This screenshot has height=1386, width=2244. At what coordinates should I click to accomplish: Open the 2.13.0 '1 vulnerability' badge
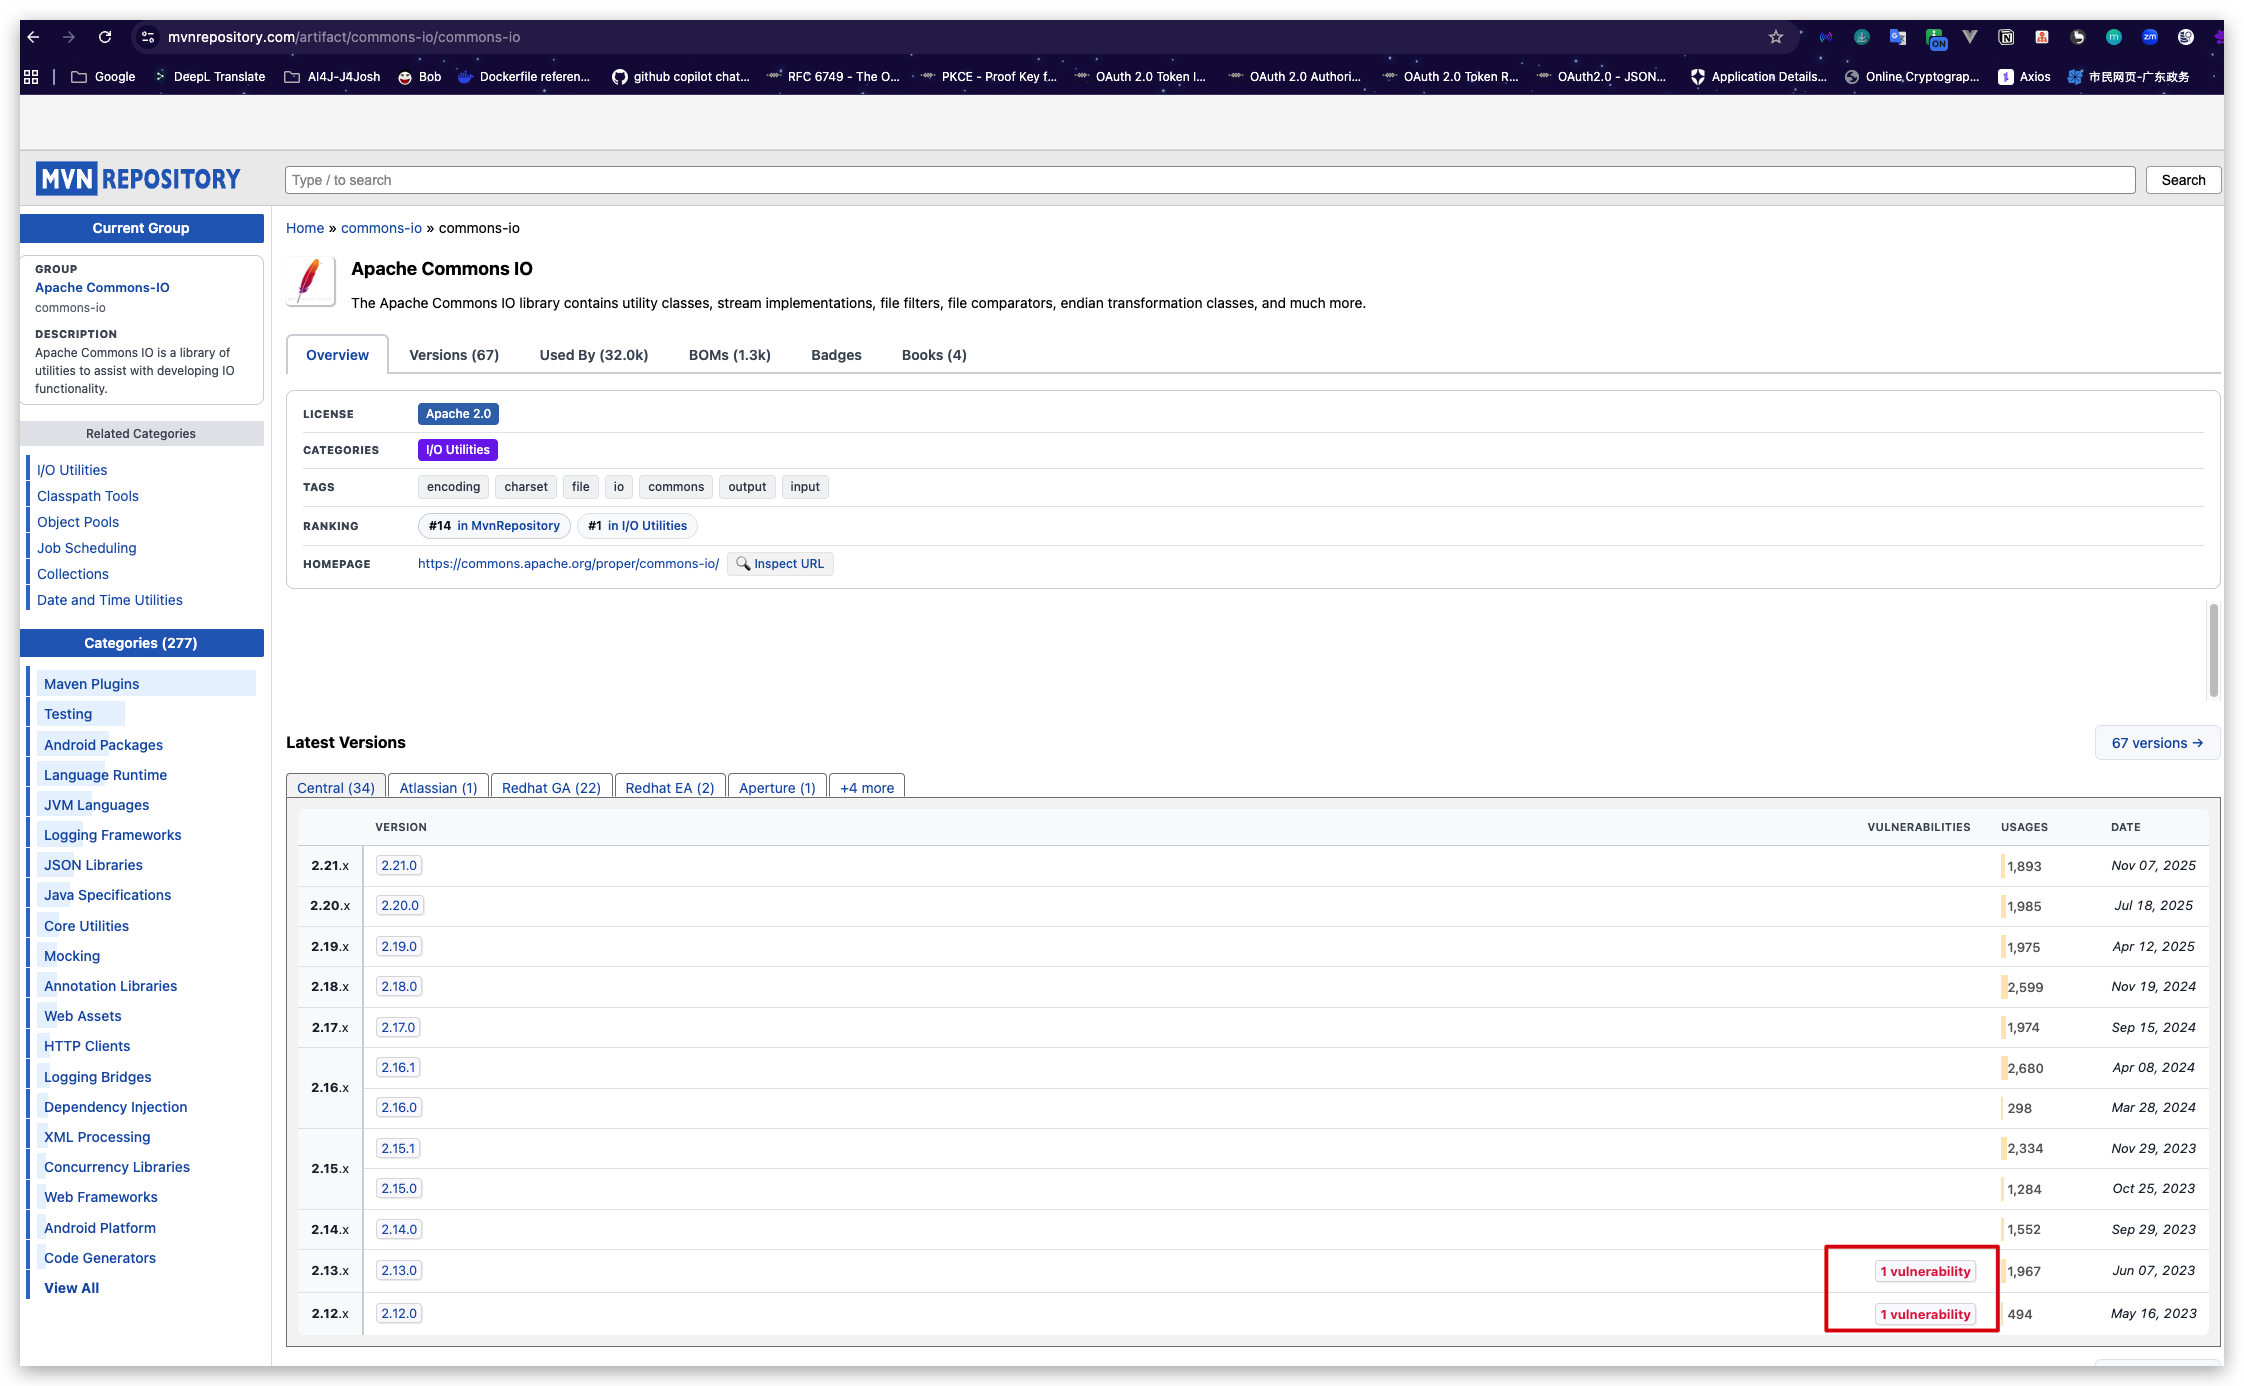click(x=1925, y=1271)
